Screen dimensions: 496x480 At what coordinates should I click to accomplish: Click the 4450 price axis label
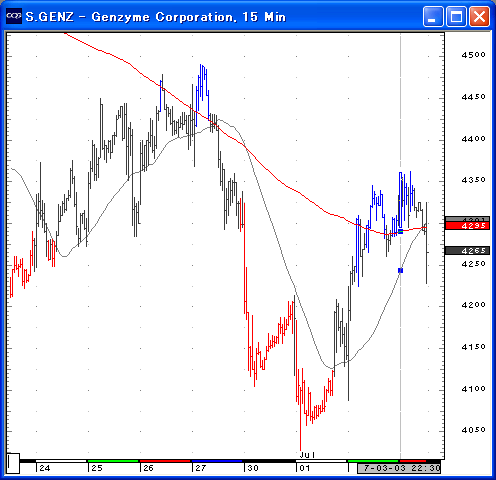tap(473, 97)
